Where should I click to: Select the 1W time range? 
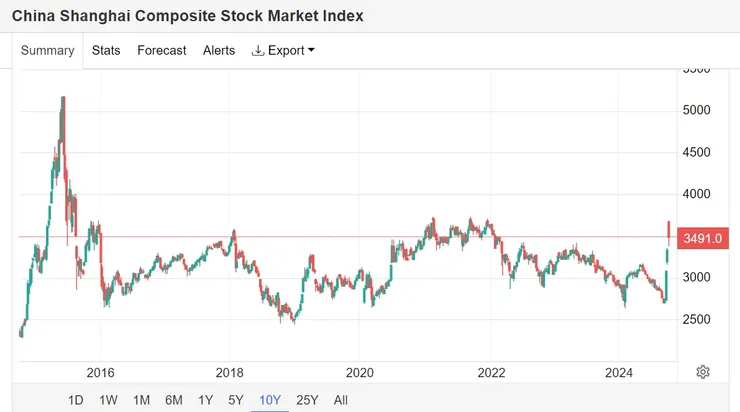108,400
